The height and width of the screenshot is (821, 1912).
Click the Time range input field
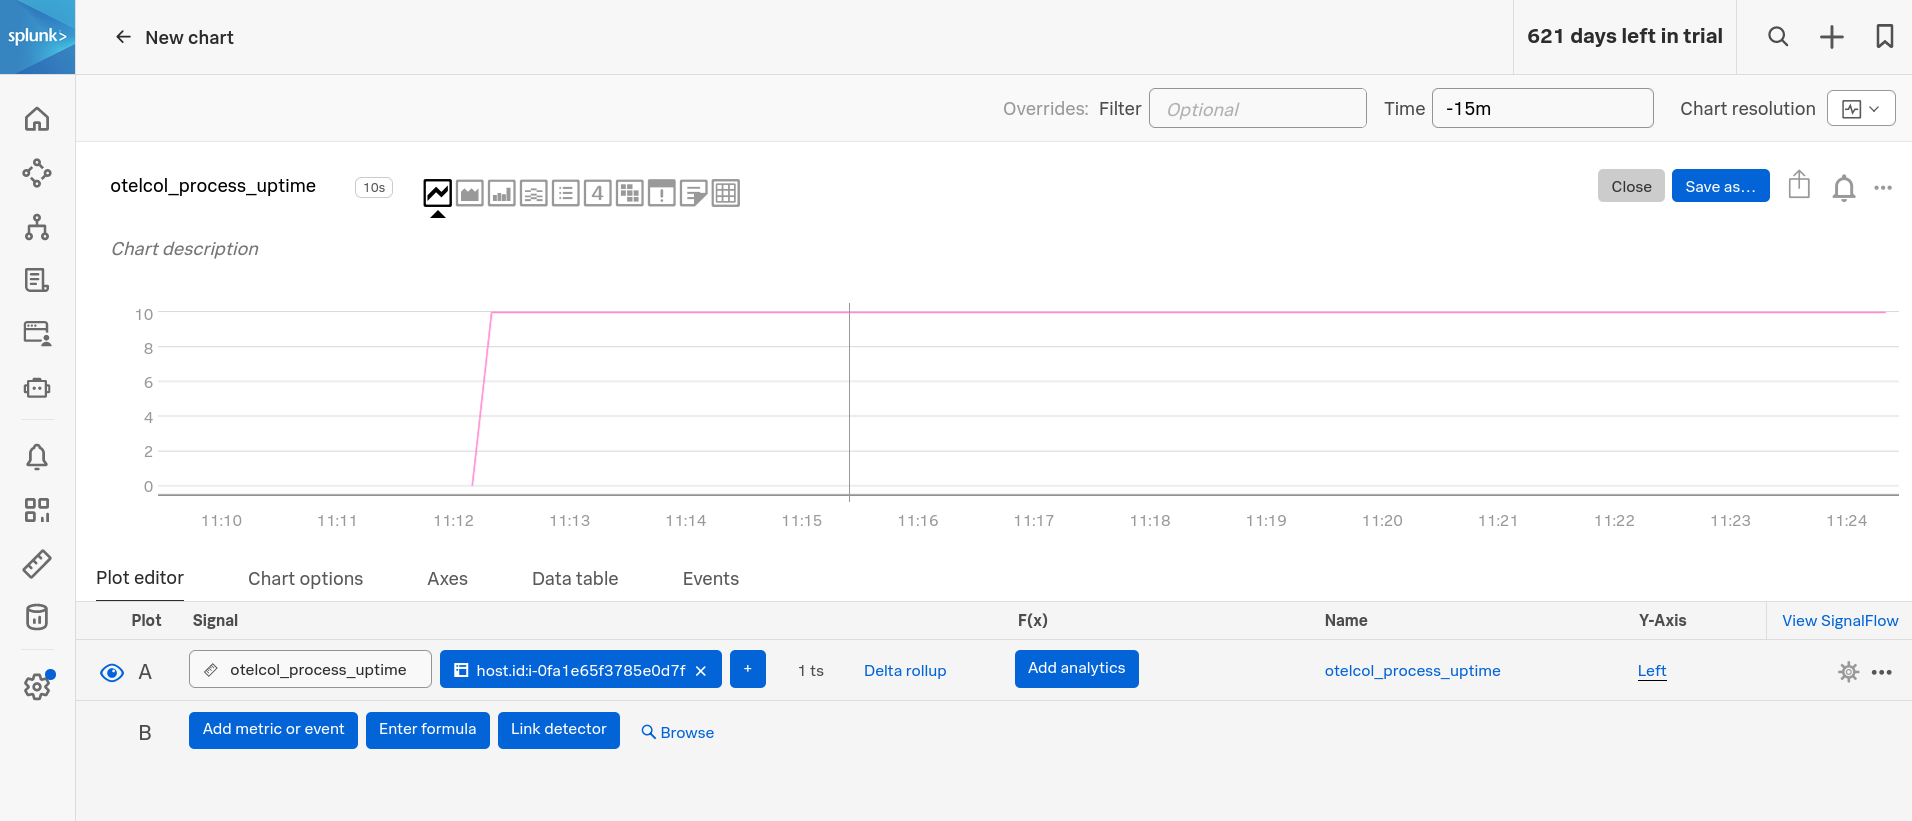(x=1543, y=108)
